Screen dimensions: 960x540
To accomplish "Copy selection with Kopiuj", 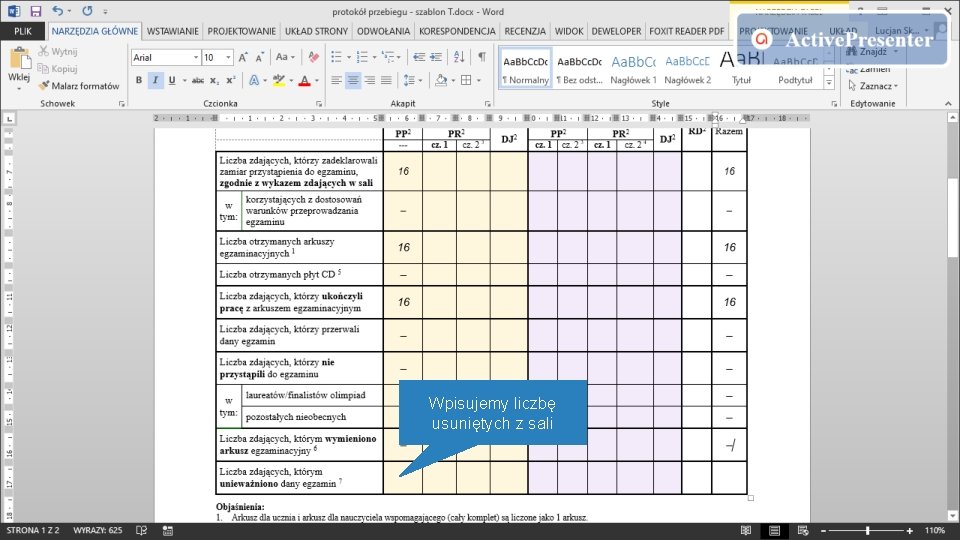I will point(58,69).
